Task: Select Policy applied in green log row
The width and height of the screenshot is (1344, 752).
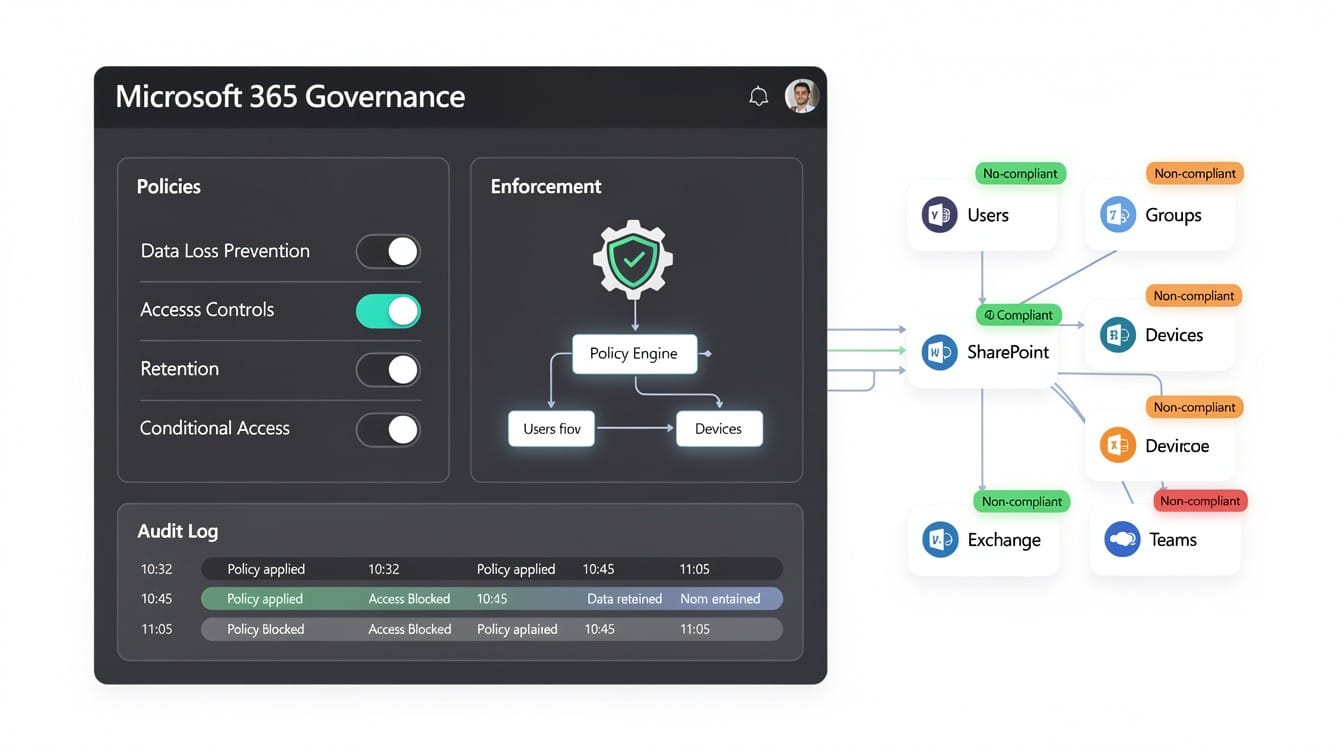Action: click(x=265, y=599)
